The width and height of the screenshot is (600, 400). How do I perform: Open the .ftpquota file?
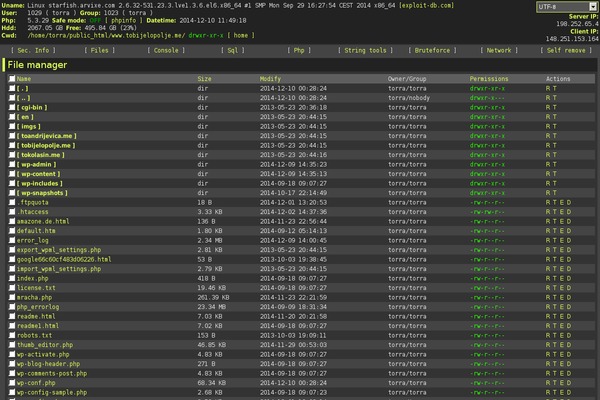[33, 202]
